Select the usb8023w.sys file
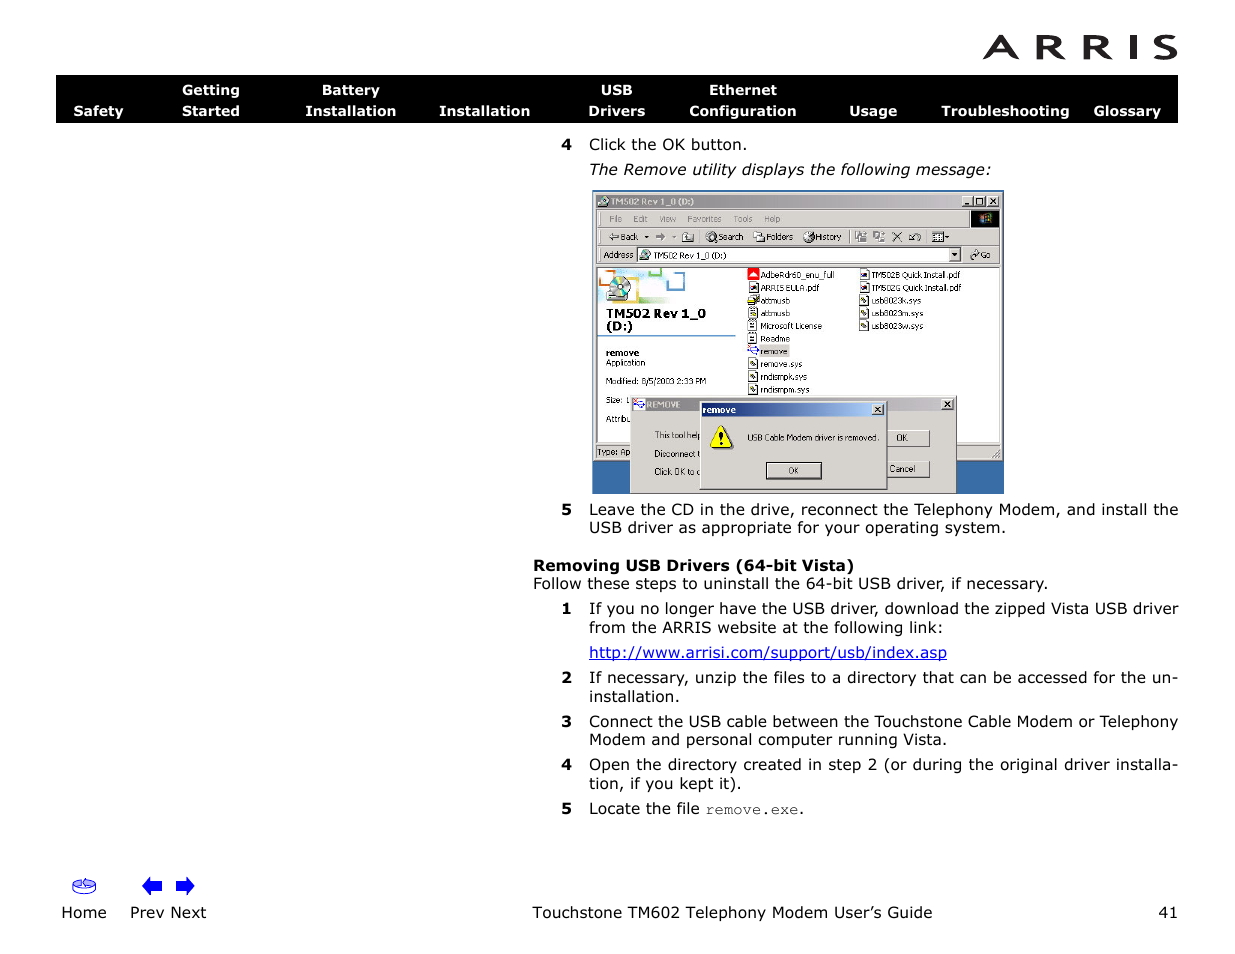Viewport: 1235px width, 954px height. [x=891, y=326]
